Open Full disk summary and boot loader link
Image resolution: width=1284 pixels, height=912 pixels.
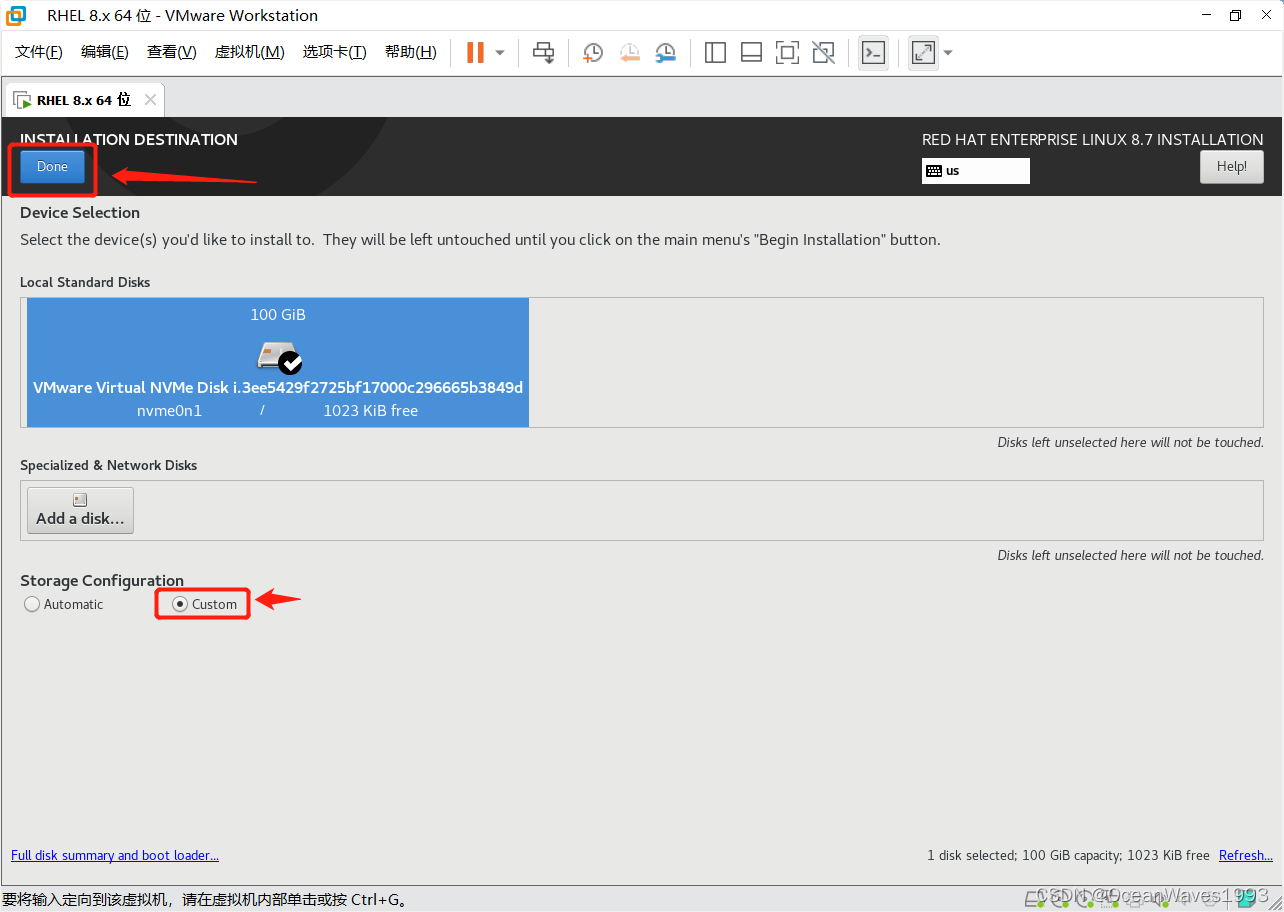pyautogui.click(x=115, y=855)
